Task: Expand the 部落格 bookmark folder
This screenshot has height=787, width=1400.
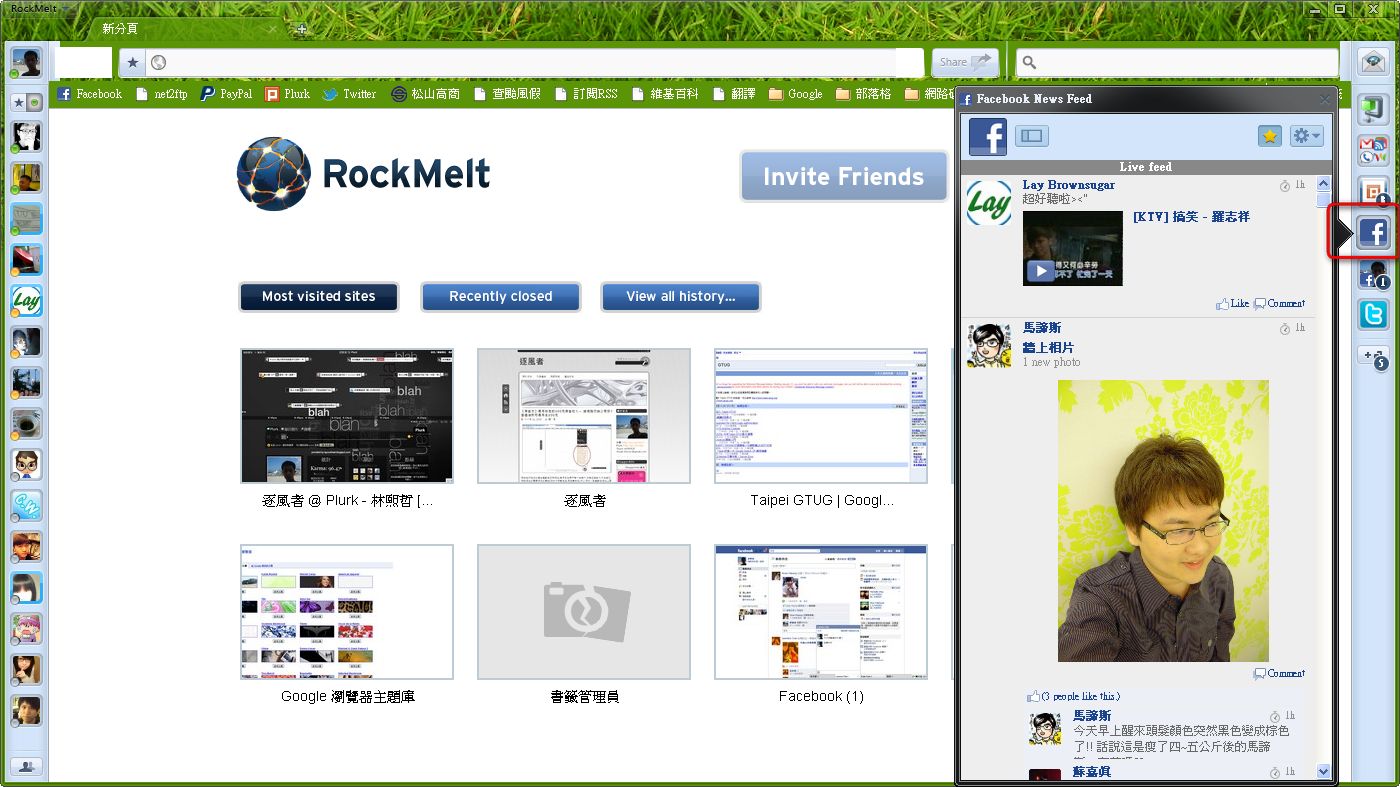Action: (x=863, y=94)
